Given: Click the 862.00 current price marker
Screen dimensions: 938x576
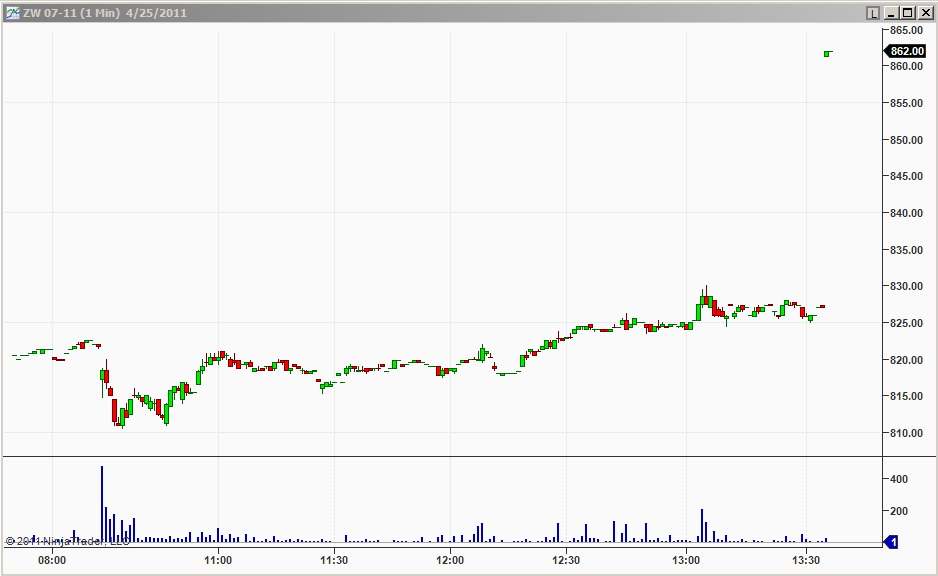Looking at the screenshot, I should (x=906, y=51).
